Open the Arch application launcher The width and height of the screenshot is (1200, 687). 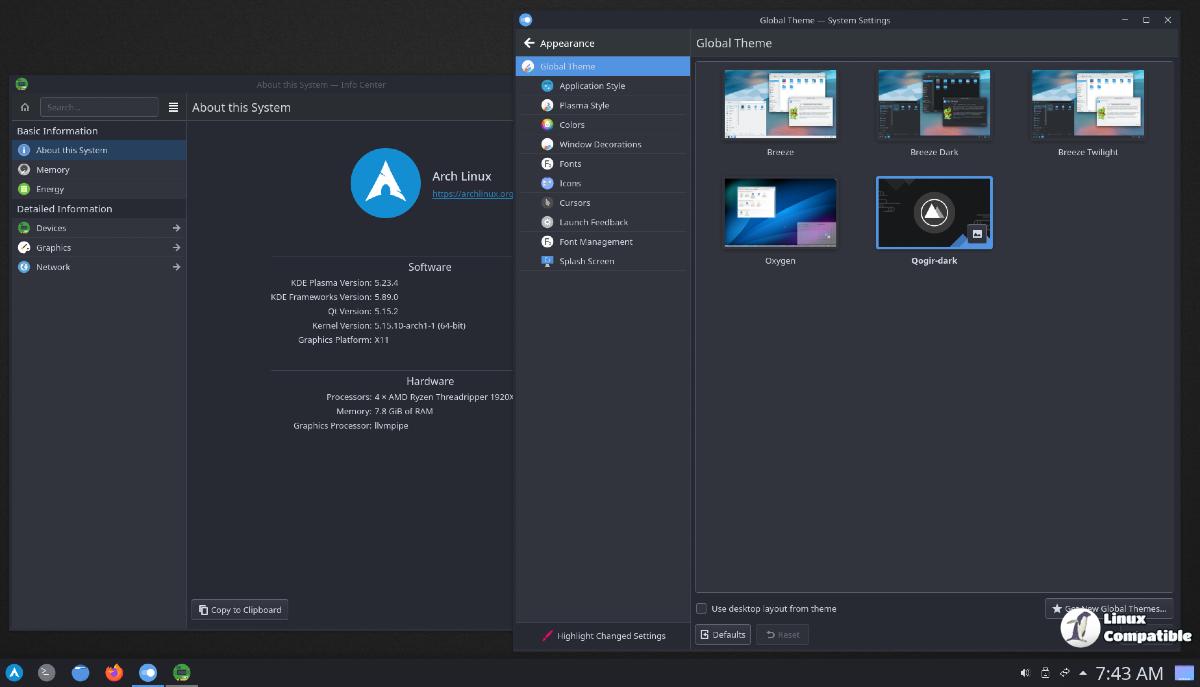point(14,673)
